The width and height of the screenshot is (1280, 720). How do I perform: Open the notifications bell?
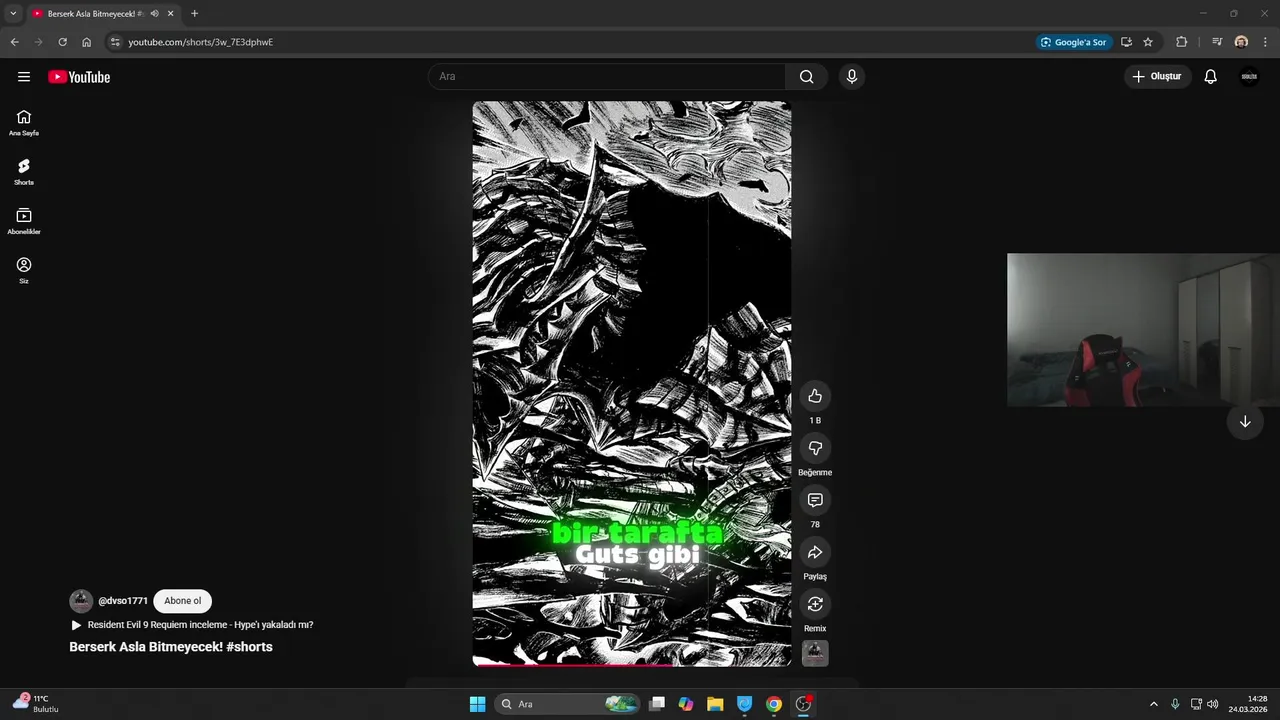click(1210, 77)
